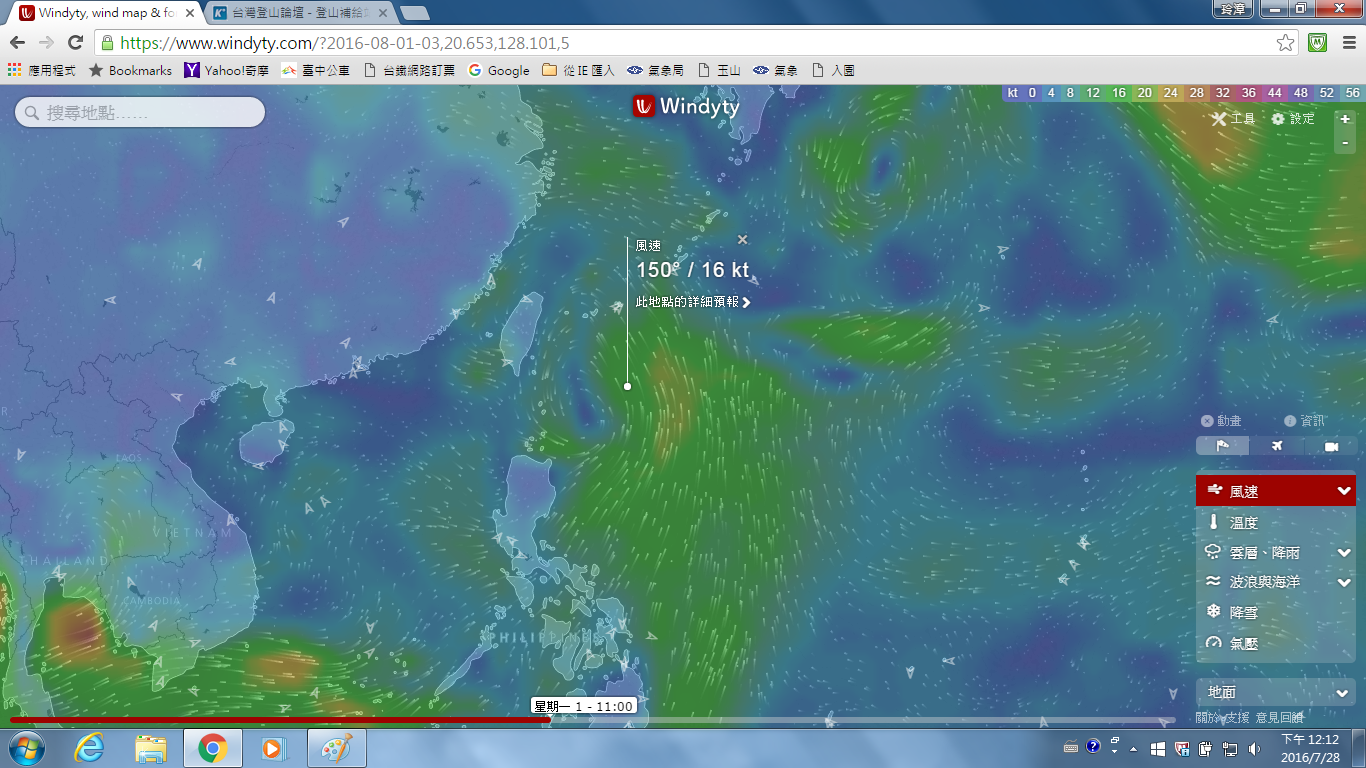
Task: Open the 設定 (settings) gear
Action: click(1293, 119)
